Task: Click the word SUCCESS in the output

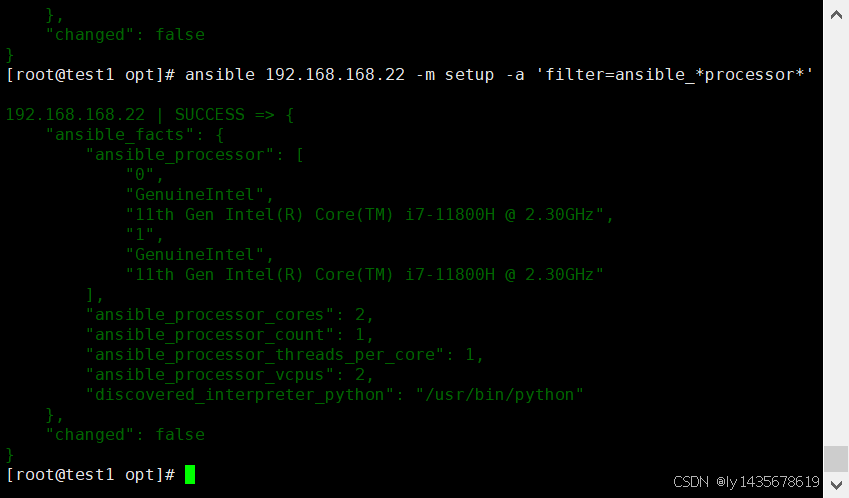Action: click(210, 115)
